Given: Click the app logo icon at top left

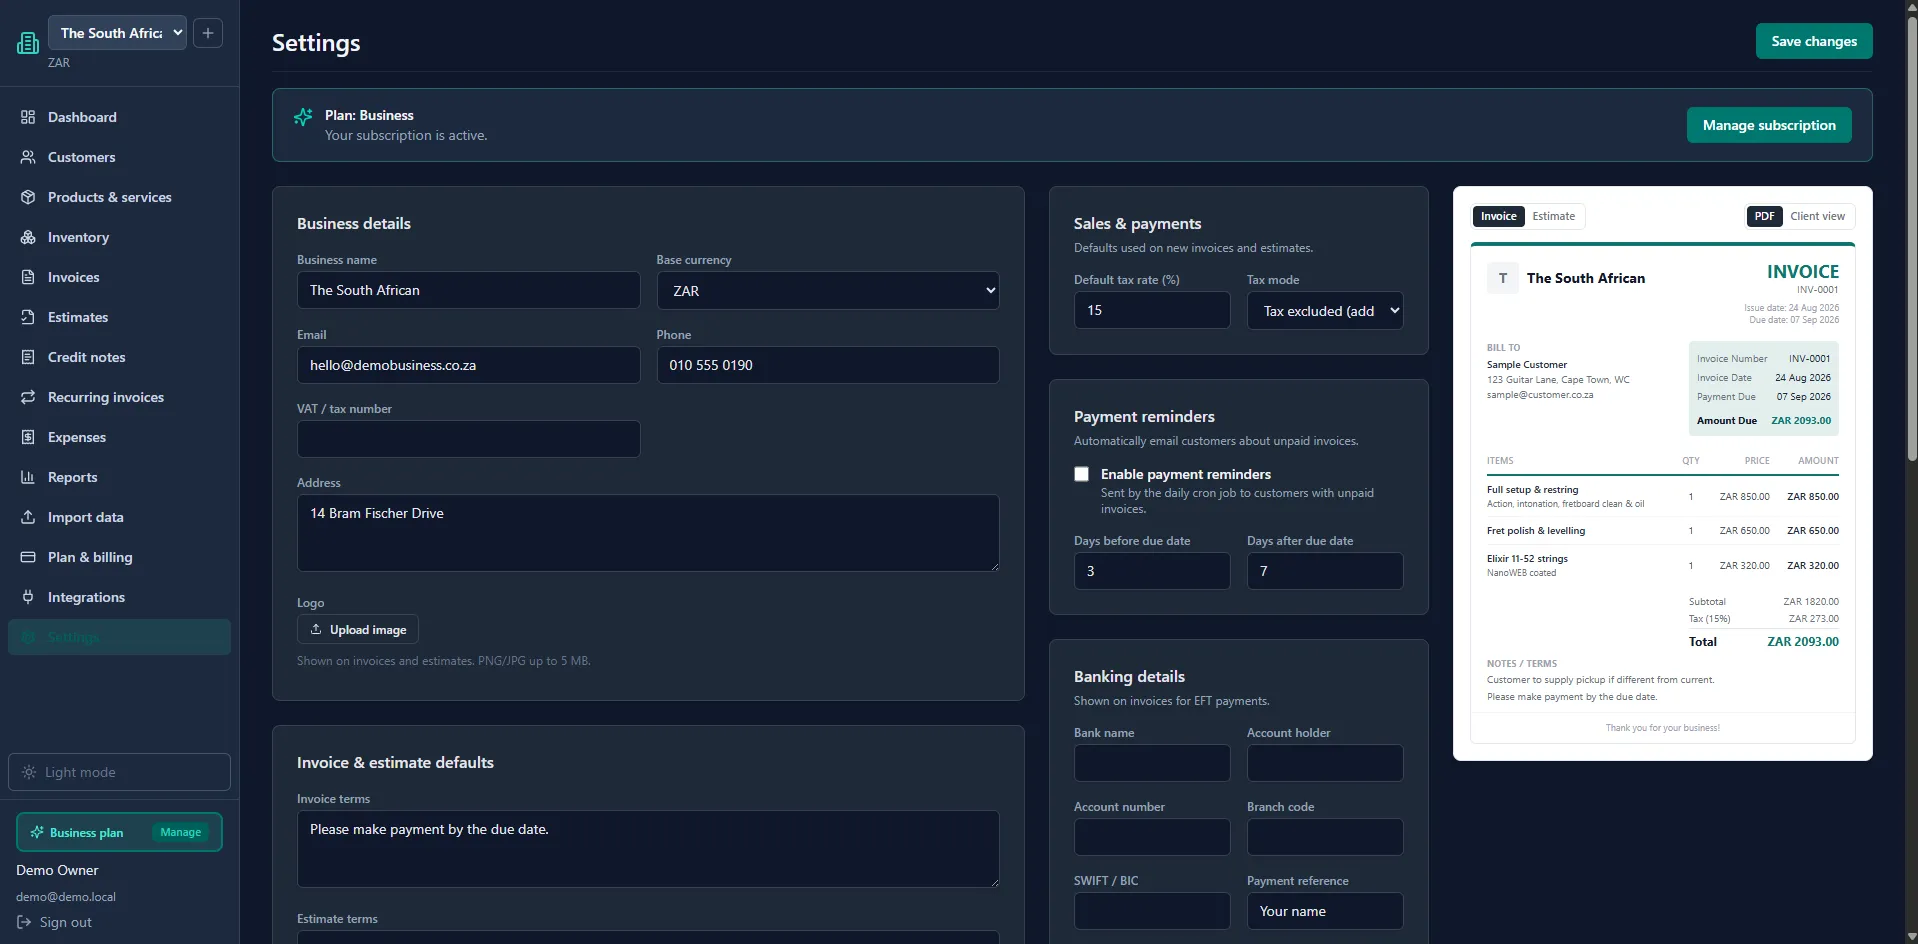Looking at the screenshot, I should tap(28, 43).
